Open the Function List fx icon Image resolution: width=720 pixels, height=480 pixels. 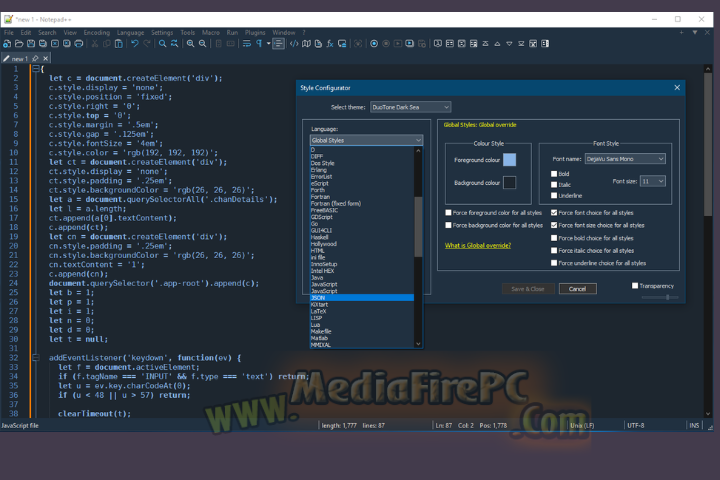tap(330, 44)
